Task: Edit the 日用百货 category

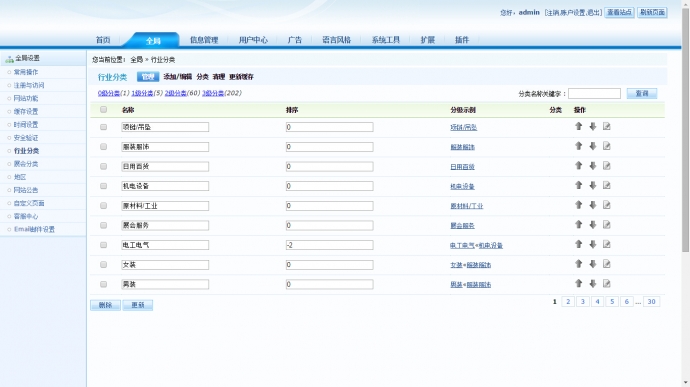Action: tap(607, 166)
